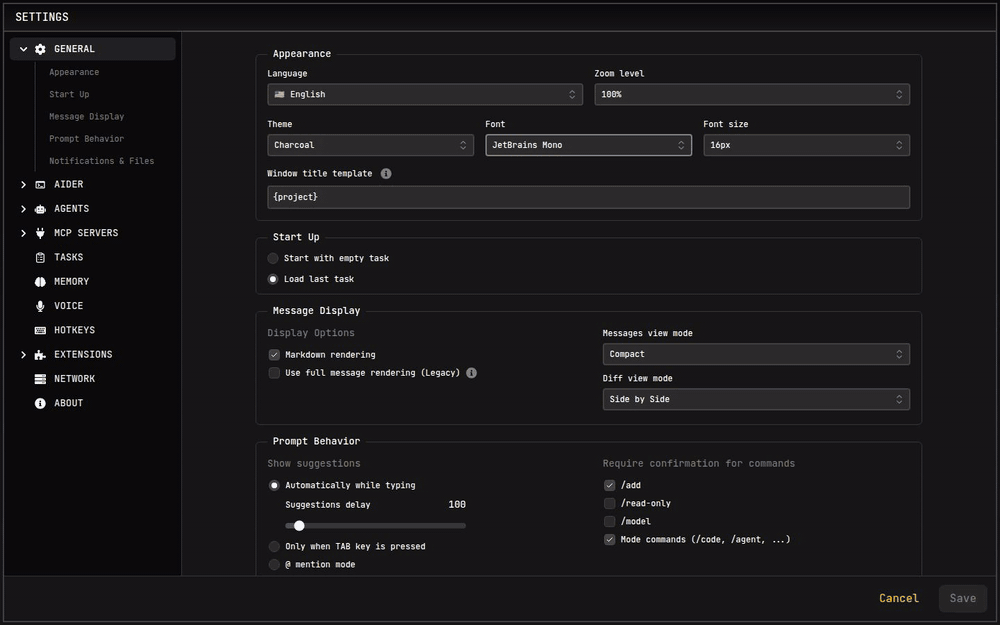The height and width of the screenshot is (625, 1000).
Task: Open Diff view mode dropdown
Action: (x=756, y=399)
